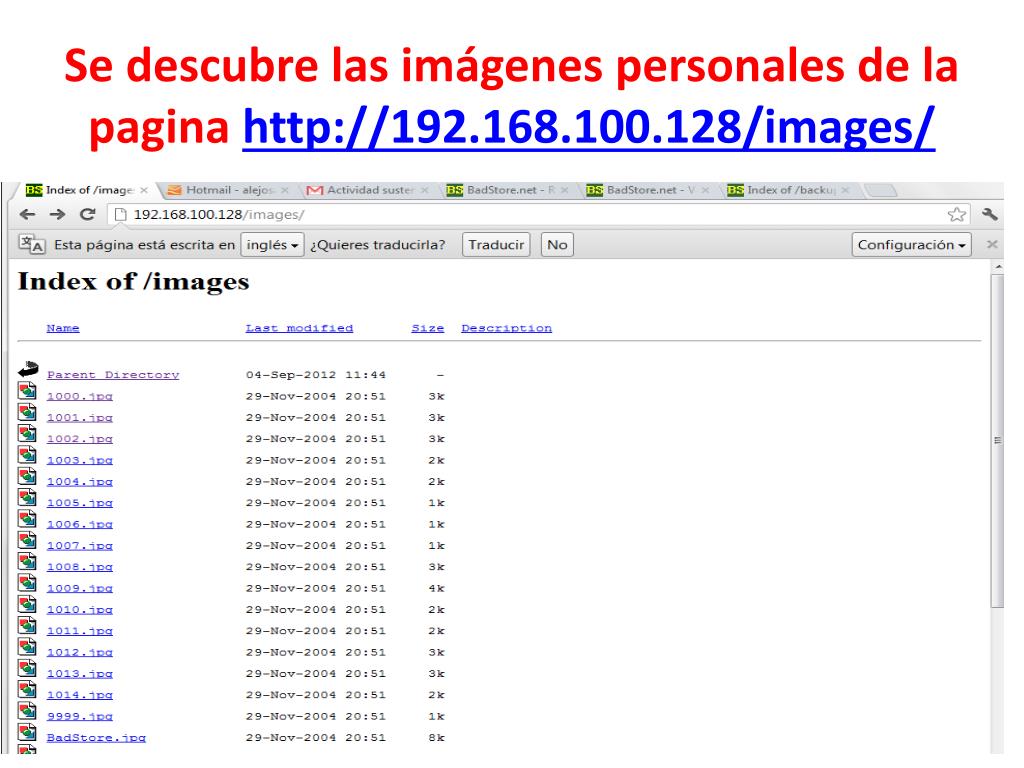
Task: Open the Parent Directory link
Action: [113, 375]
